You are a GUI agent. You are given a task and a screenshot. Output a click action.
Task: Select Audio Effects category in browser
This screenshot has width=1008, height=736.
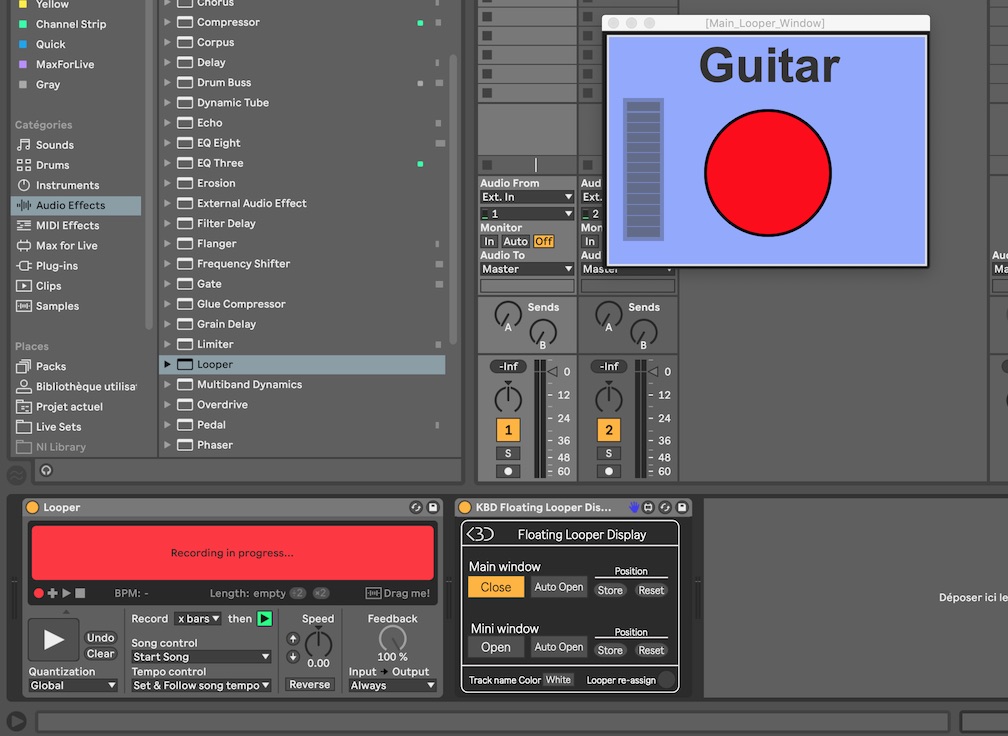[70, 205]
